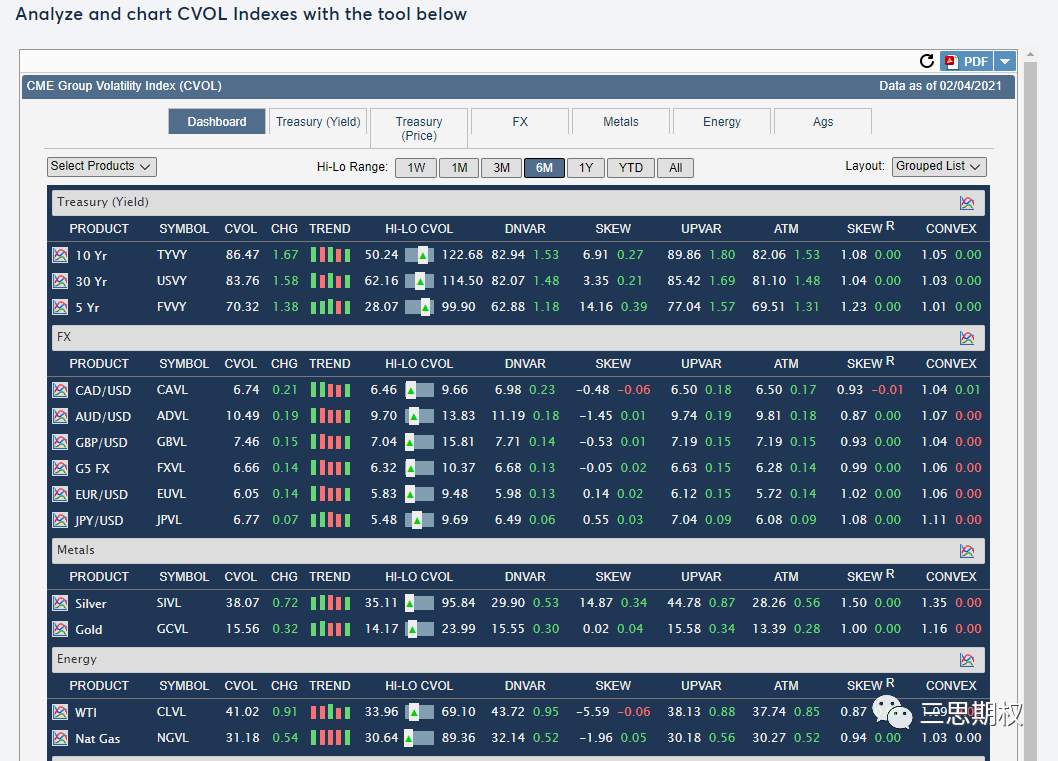Set Hi-Lo Range to 1Y
1058x761 pixels.
click(x=586, y=168)
